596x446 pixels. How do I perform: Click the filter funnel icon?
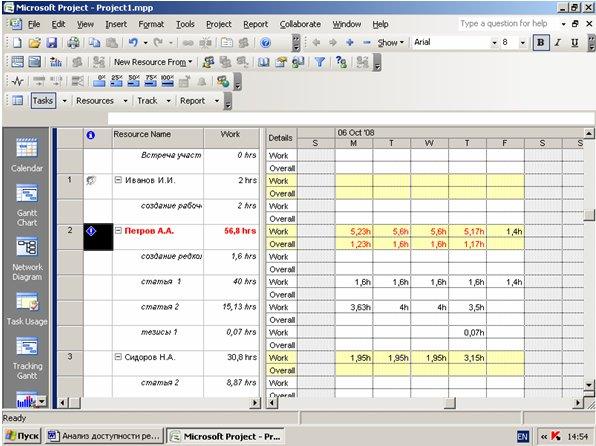pyautogui.click(x=320, y=62)
